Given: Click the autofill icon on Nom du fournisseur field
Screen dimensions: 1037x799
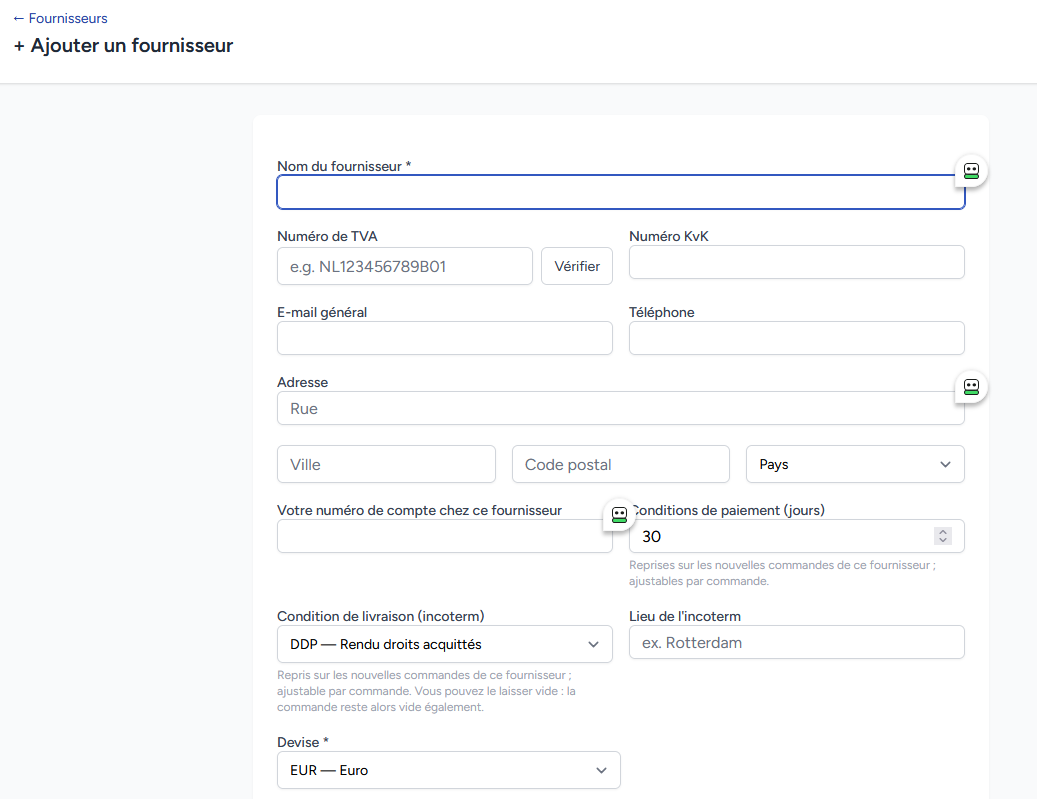Looking at the screenshot, I should tap(971, 171).
